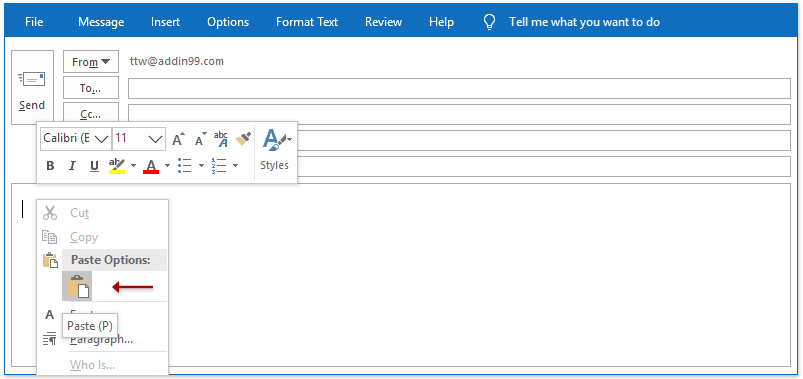This screenshot has width=803, height=379.
Task: Expand the highlight color dropdown arrow
Action: [133, 165]
